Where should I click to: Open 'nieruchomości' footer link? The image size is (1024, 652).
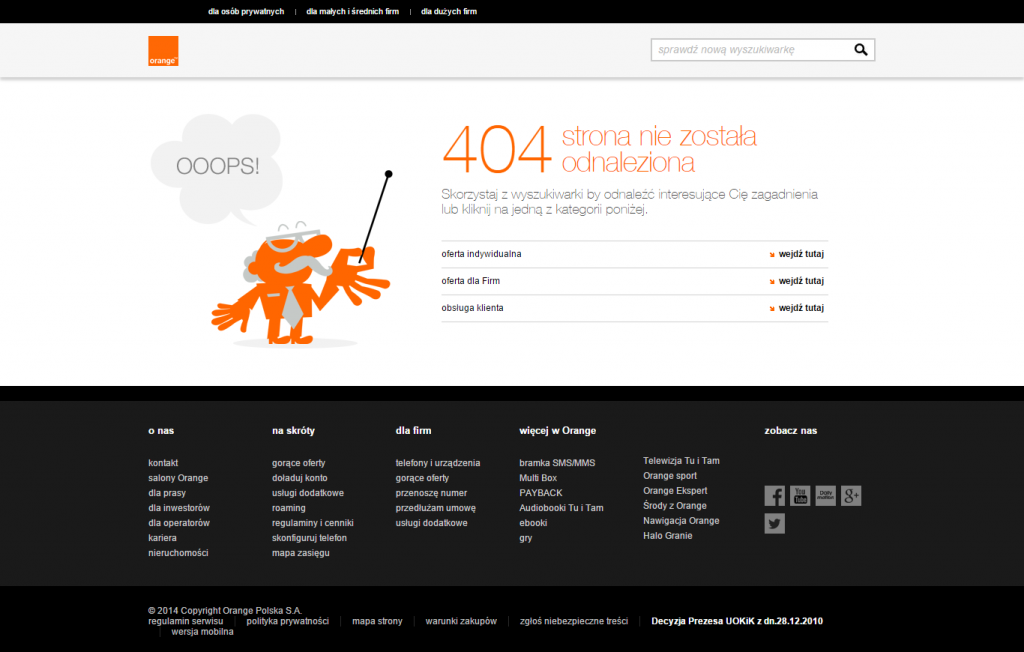click(178, 553)
